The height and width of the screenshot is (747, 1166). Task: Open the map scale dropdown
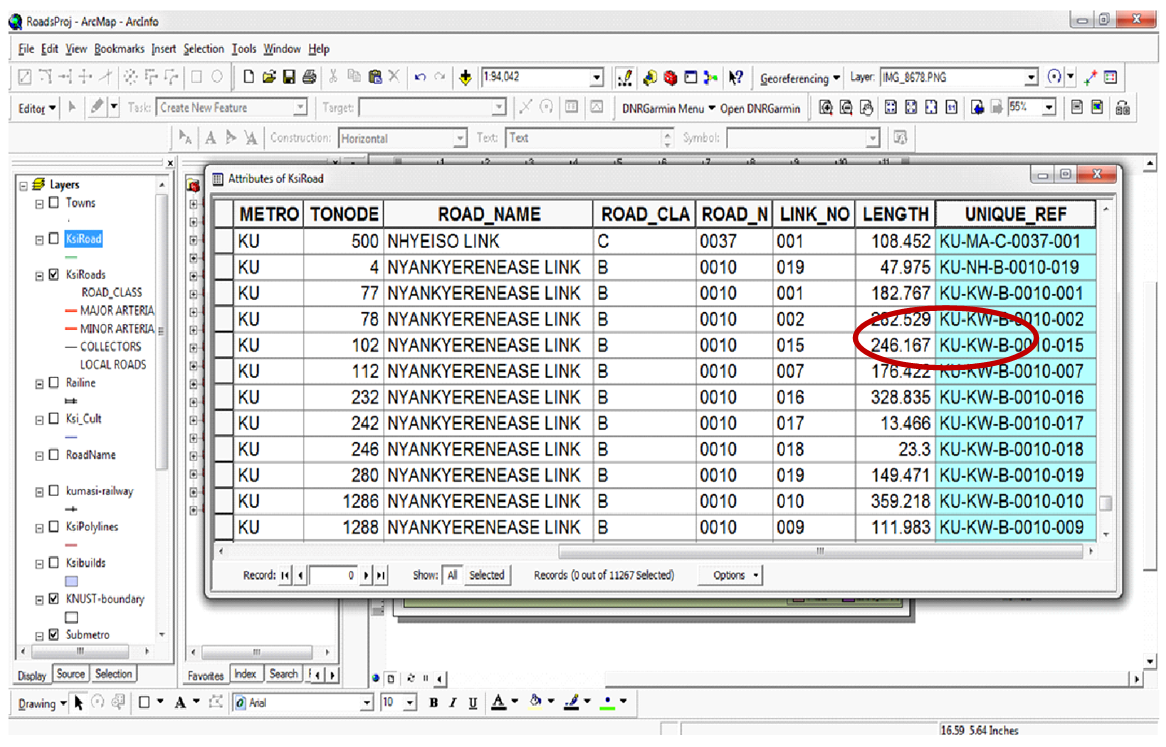[597, 78]
